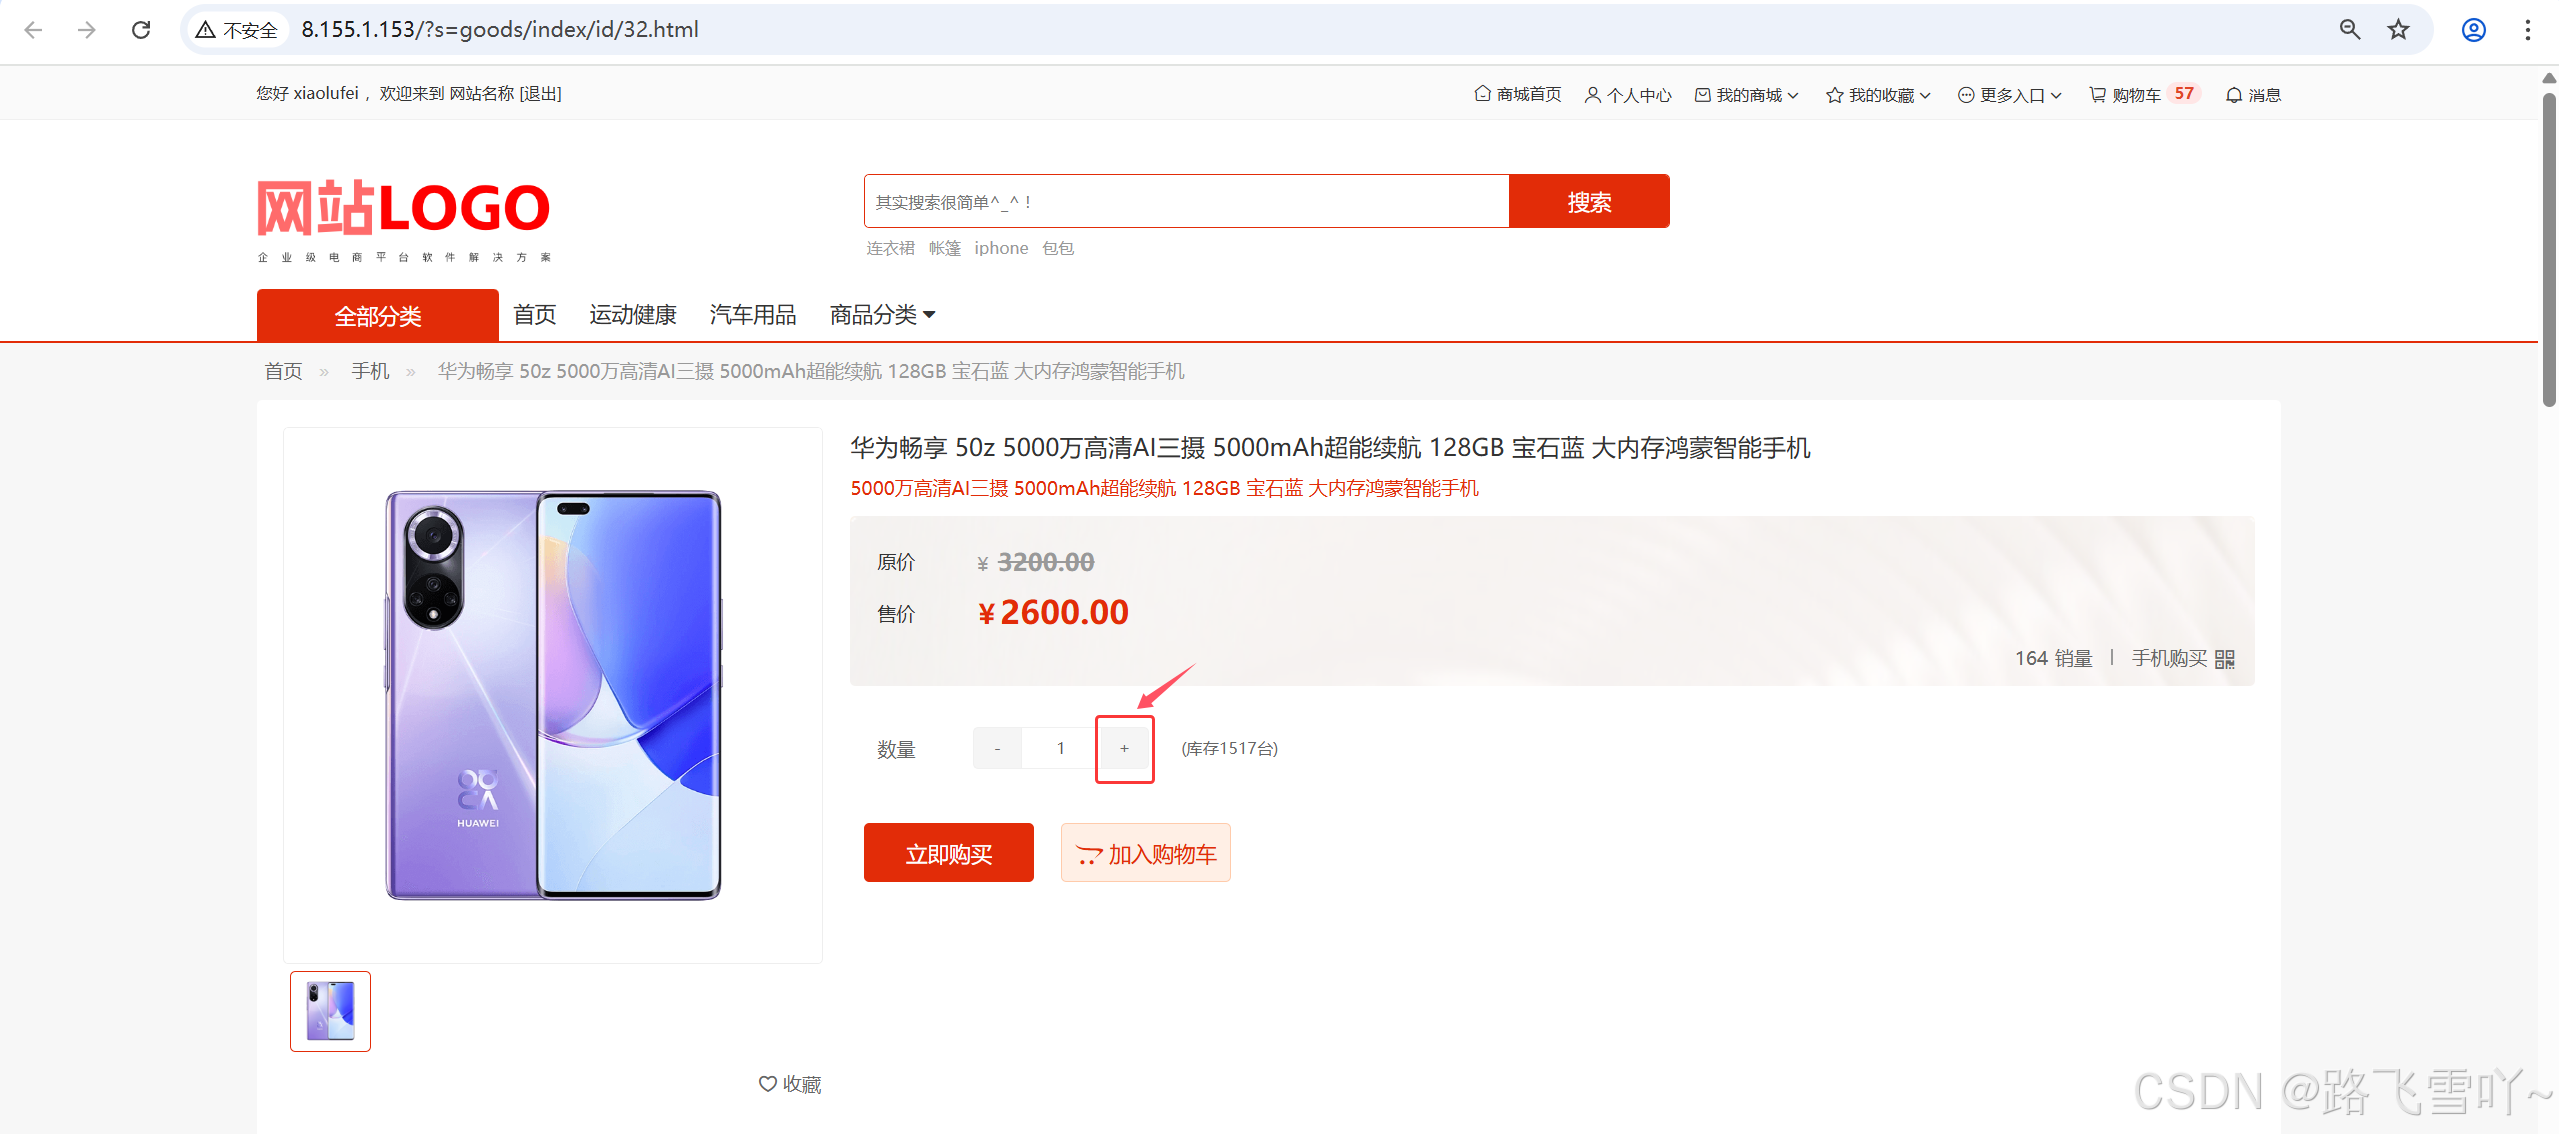
Task: Open the 消息 notifications bell
Action: pyautogui.click(x=2253, y=94)
